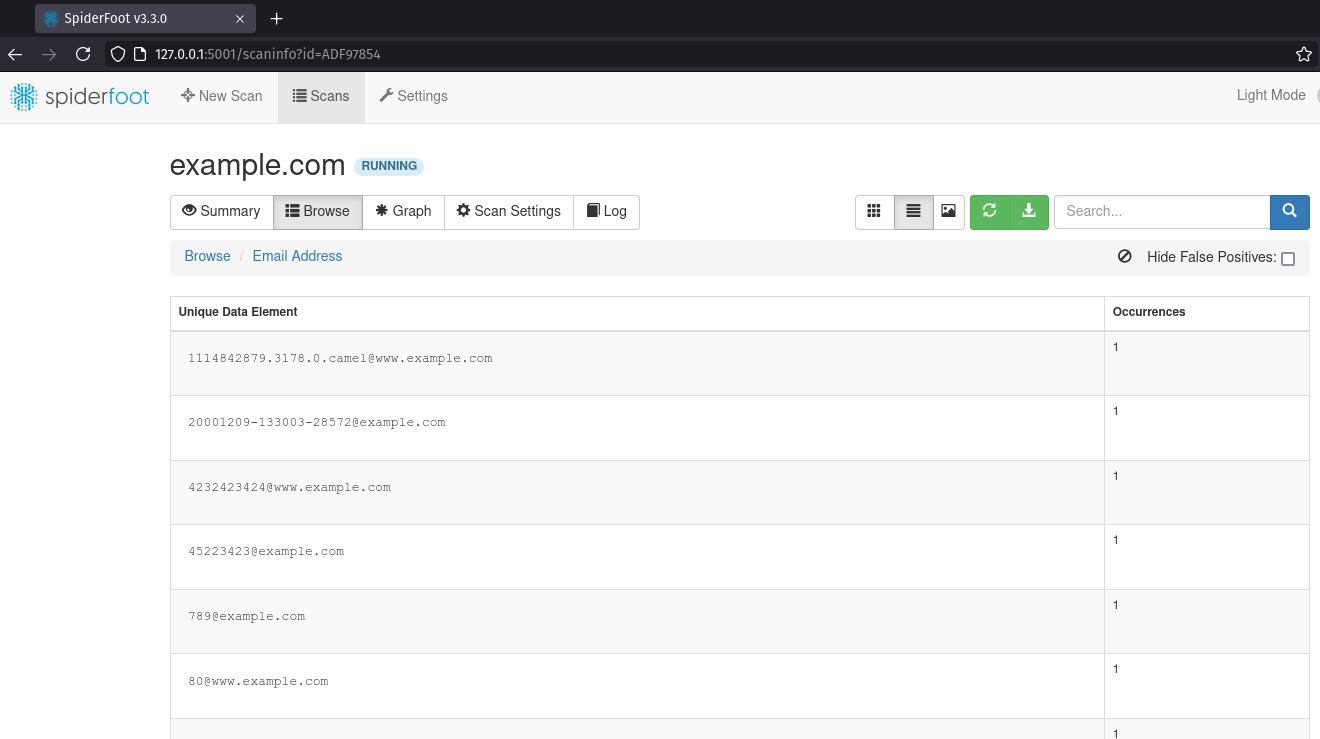Click the Browse breadcrumb link

207,257
